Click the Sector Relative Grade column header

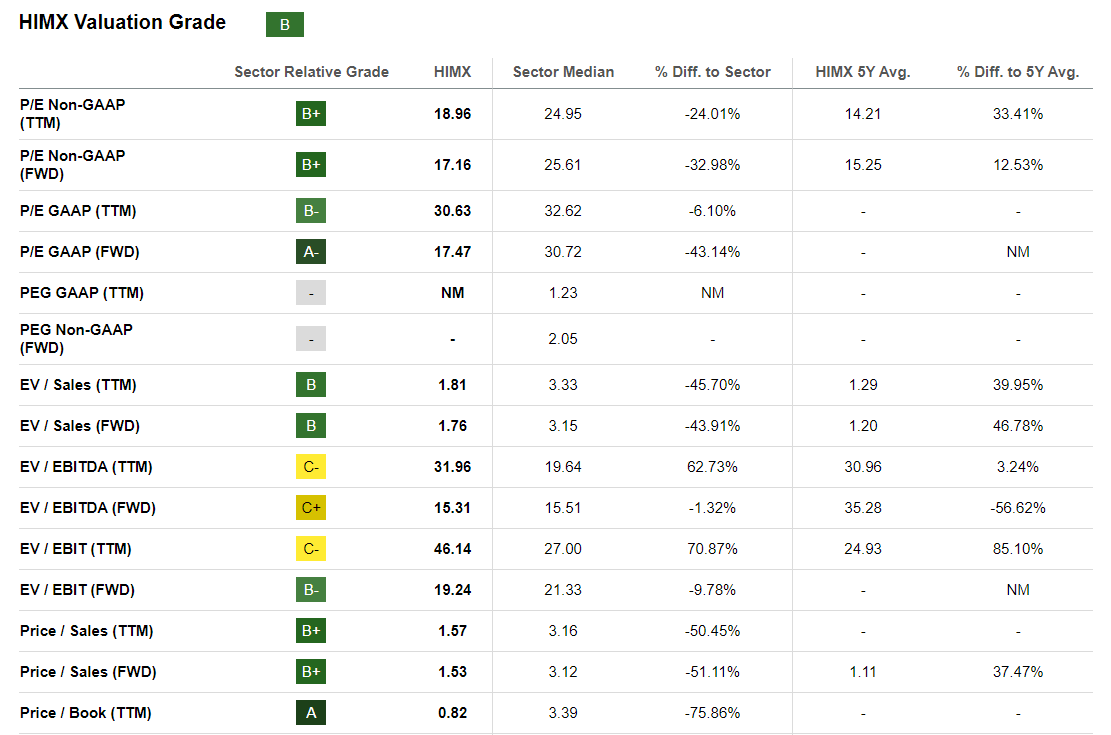coord(311,72)
